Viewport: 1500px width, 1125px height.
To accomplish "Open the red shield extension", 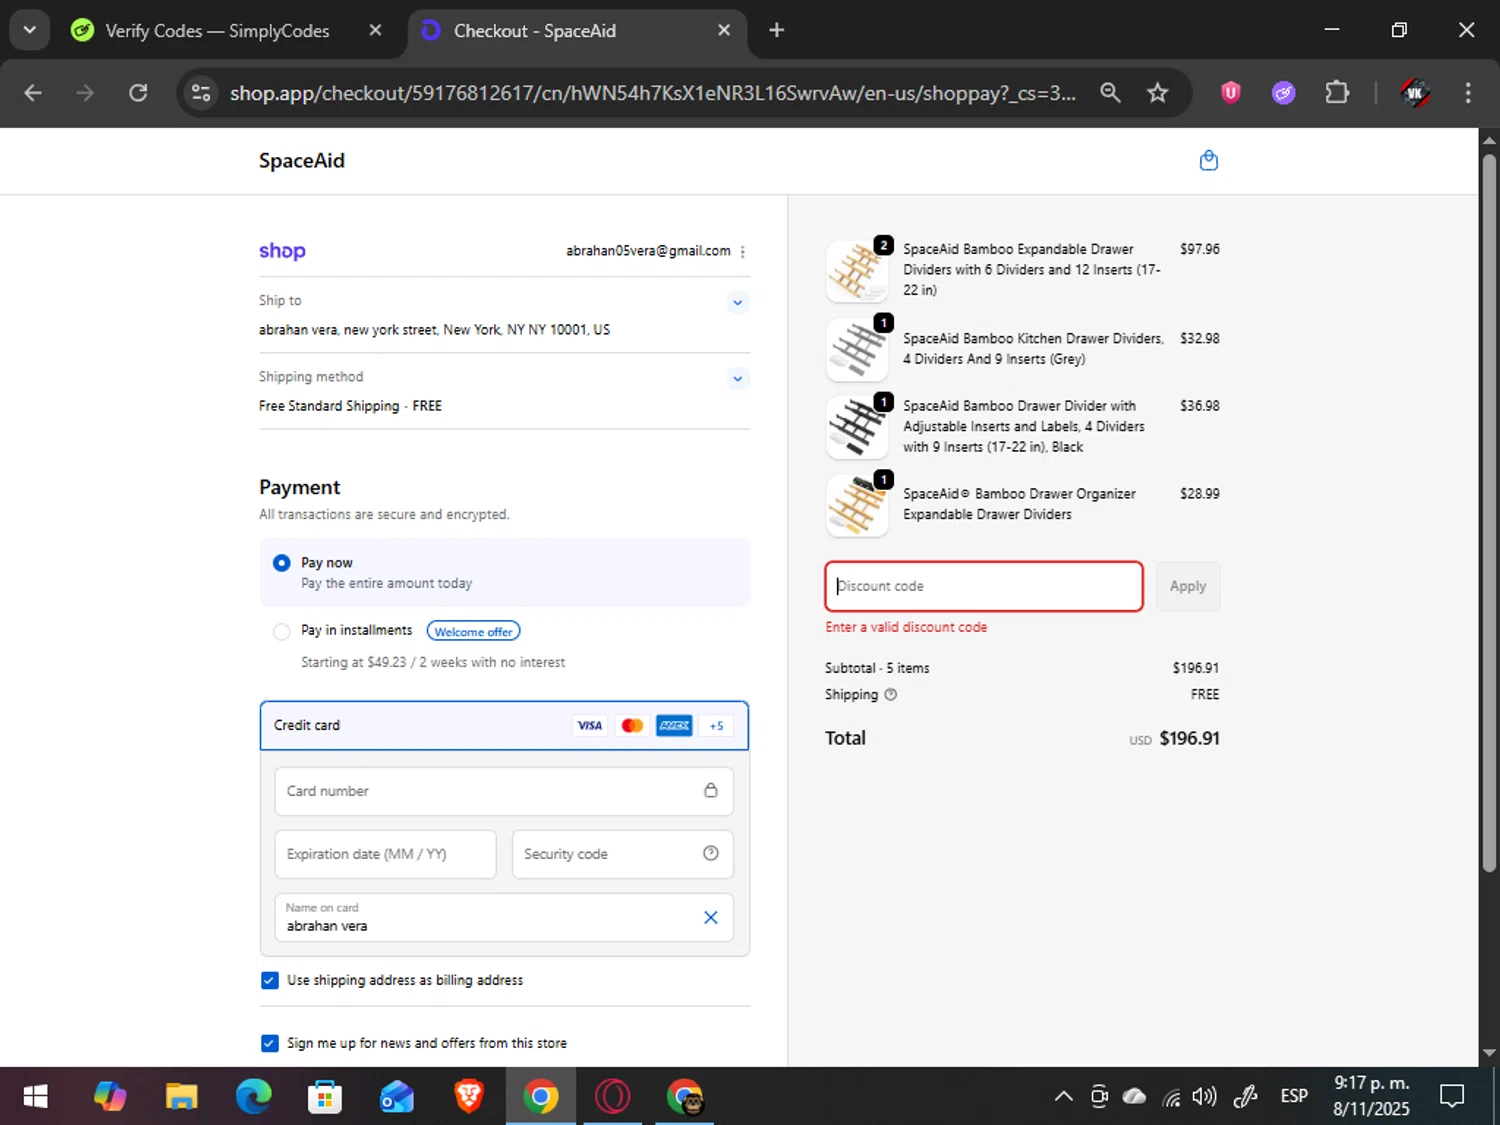I will [x=1231, y=93].
